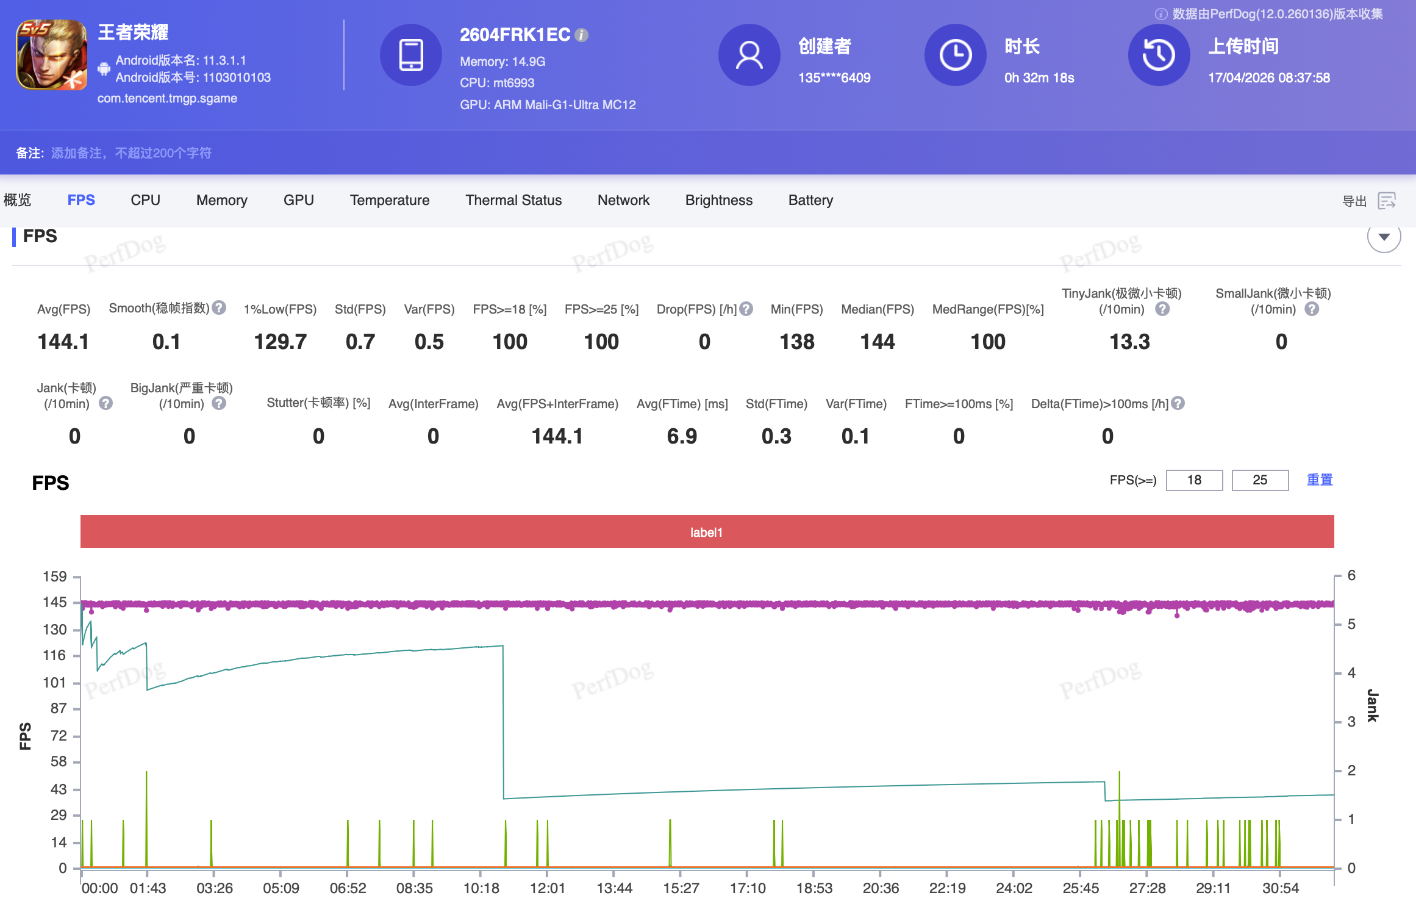Click the help icon next to Smooth index

point(219,308)
